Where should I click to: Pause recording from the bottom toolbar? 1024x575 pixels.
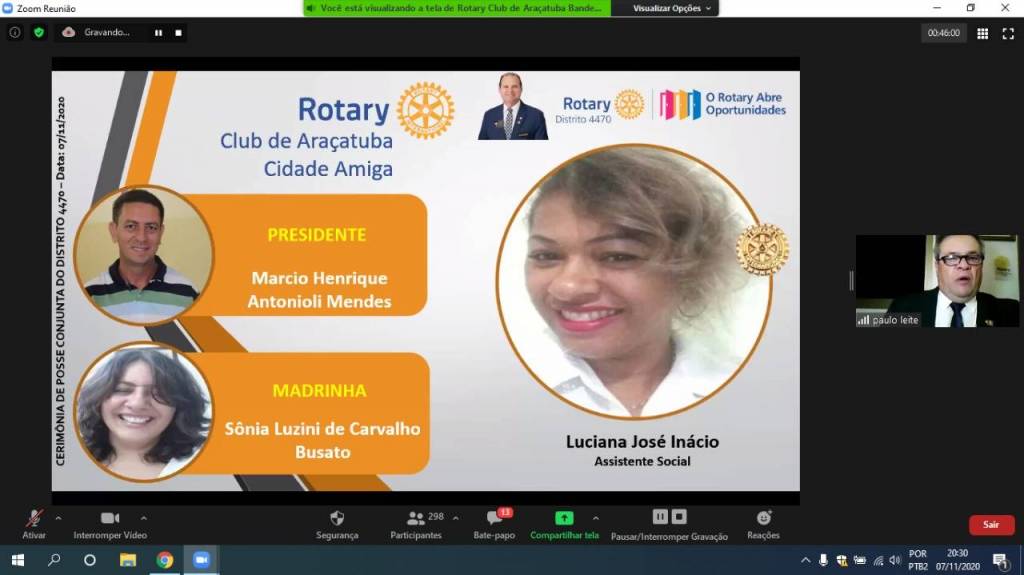pyautogui.click(x=660, y=517)
